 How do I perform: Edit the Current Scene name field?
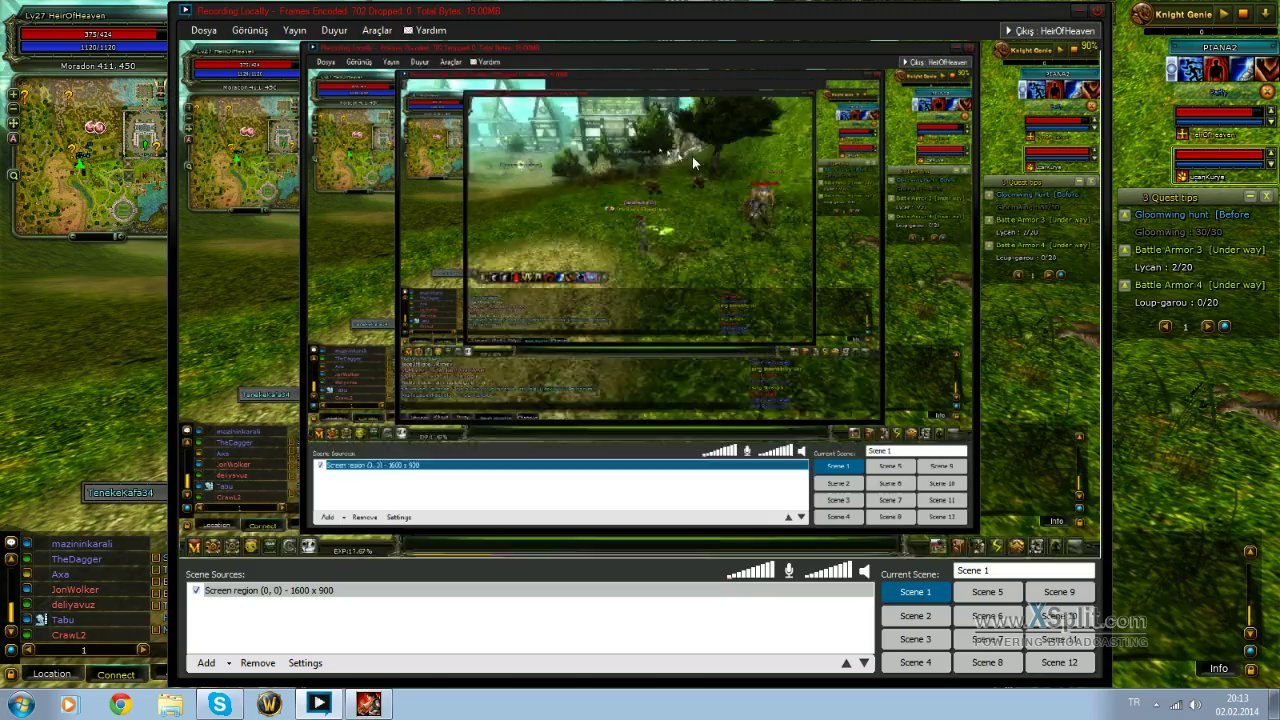(x=1024, y=571)
